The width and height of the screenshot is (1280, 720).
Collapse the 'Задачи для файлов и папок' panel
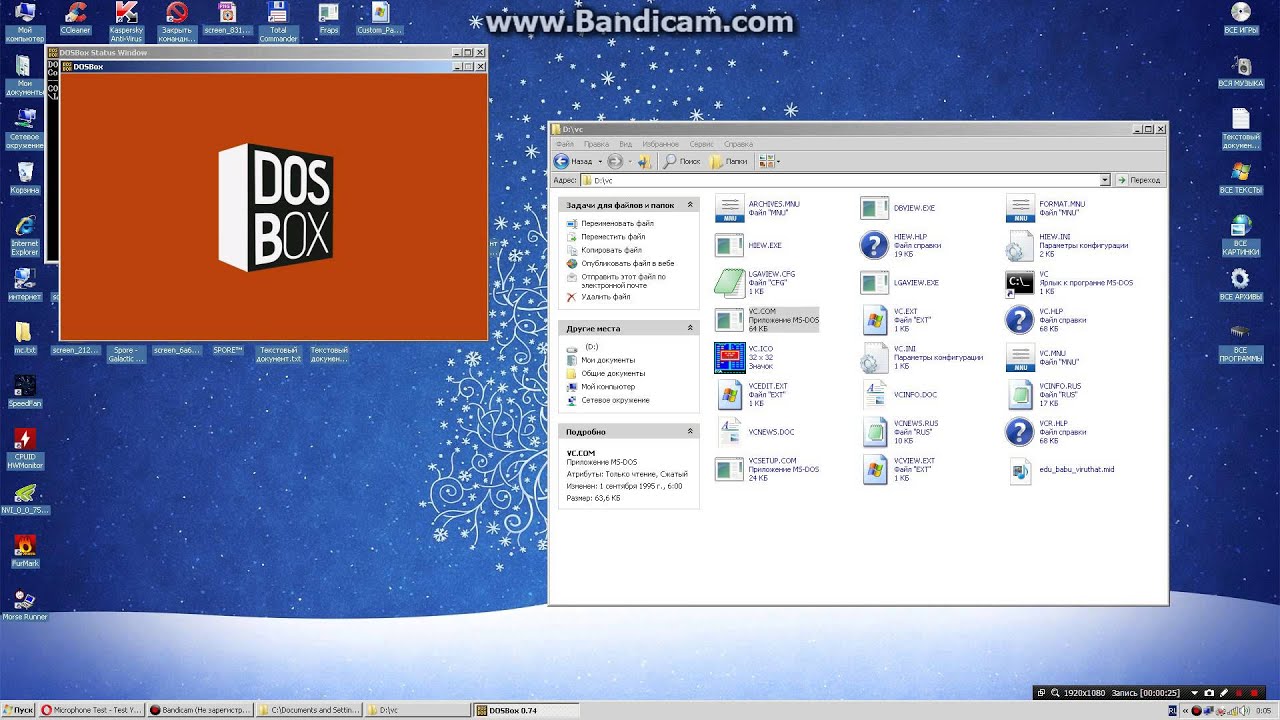(690, 205)
